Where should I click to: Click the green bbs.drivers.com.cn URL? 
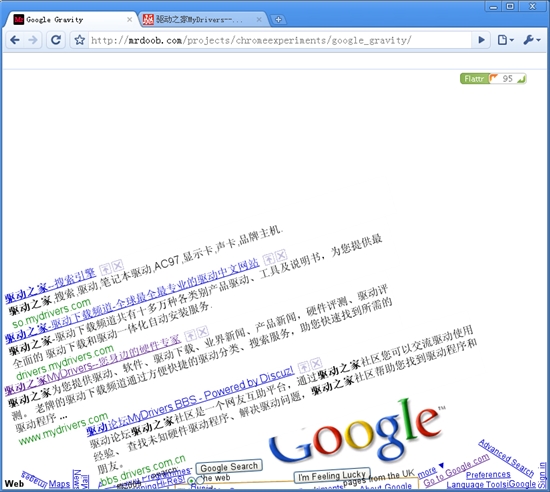click(142, 470)
